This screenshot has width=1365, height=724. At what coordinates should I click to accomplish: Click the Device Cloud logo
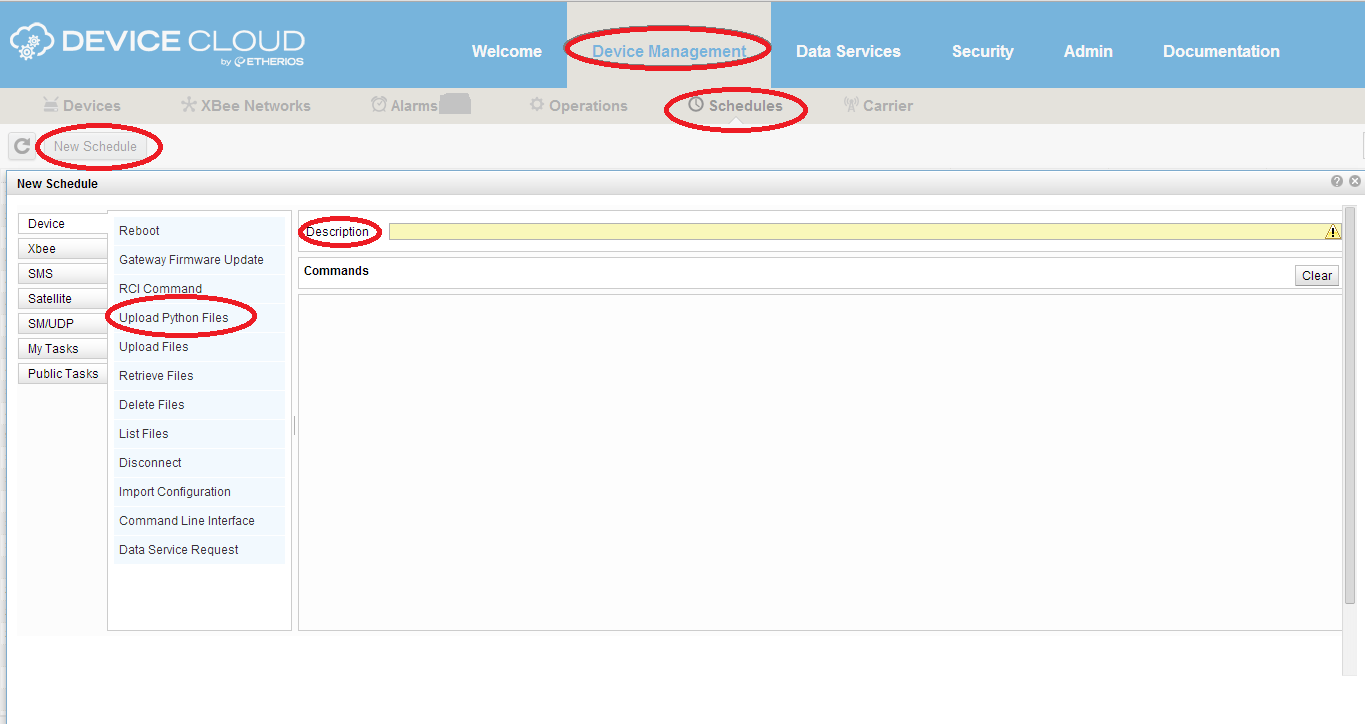pyautogui.click(x=157, y=45)
